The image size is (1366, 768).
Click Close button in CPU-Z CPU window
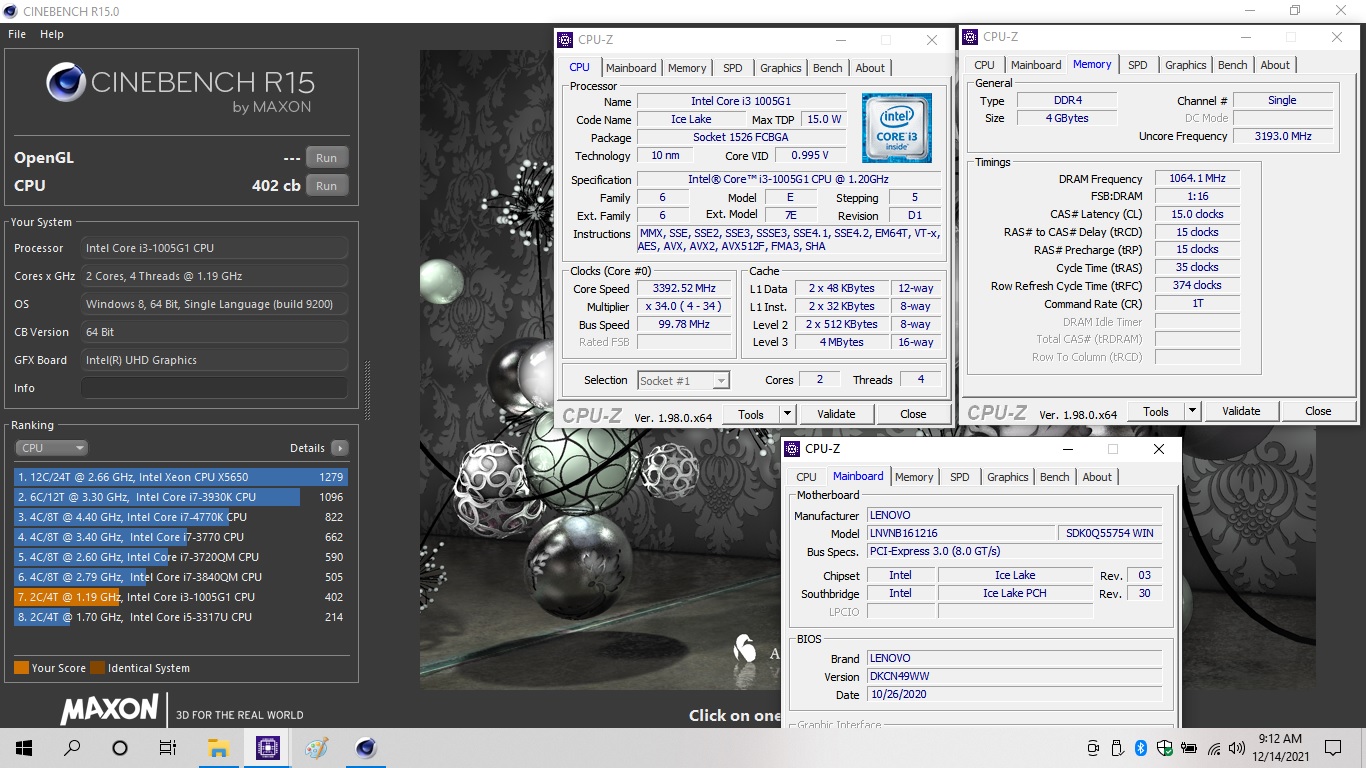coord(913,414)
